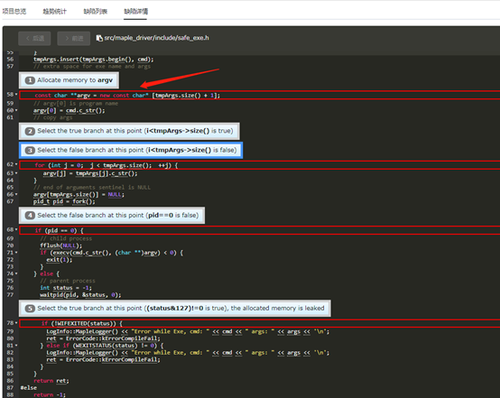Click the argv[j] = tmpArgs[j].c_str() line
This screenshot has height=398, width=500.
tap(90, 173)
